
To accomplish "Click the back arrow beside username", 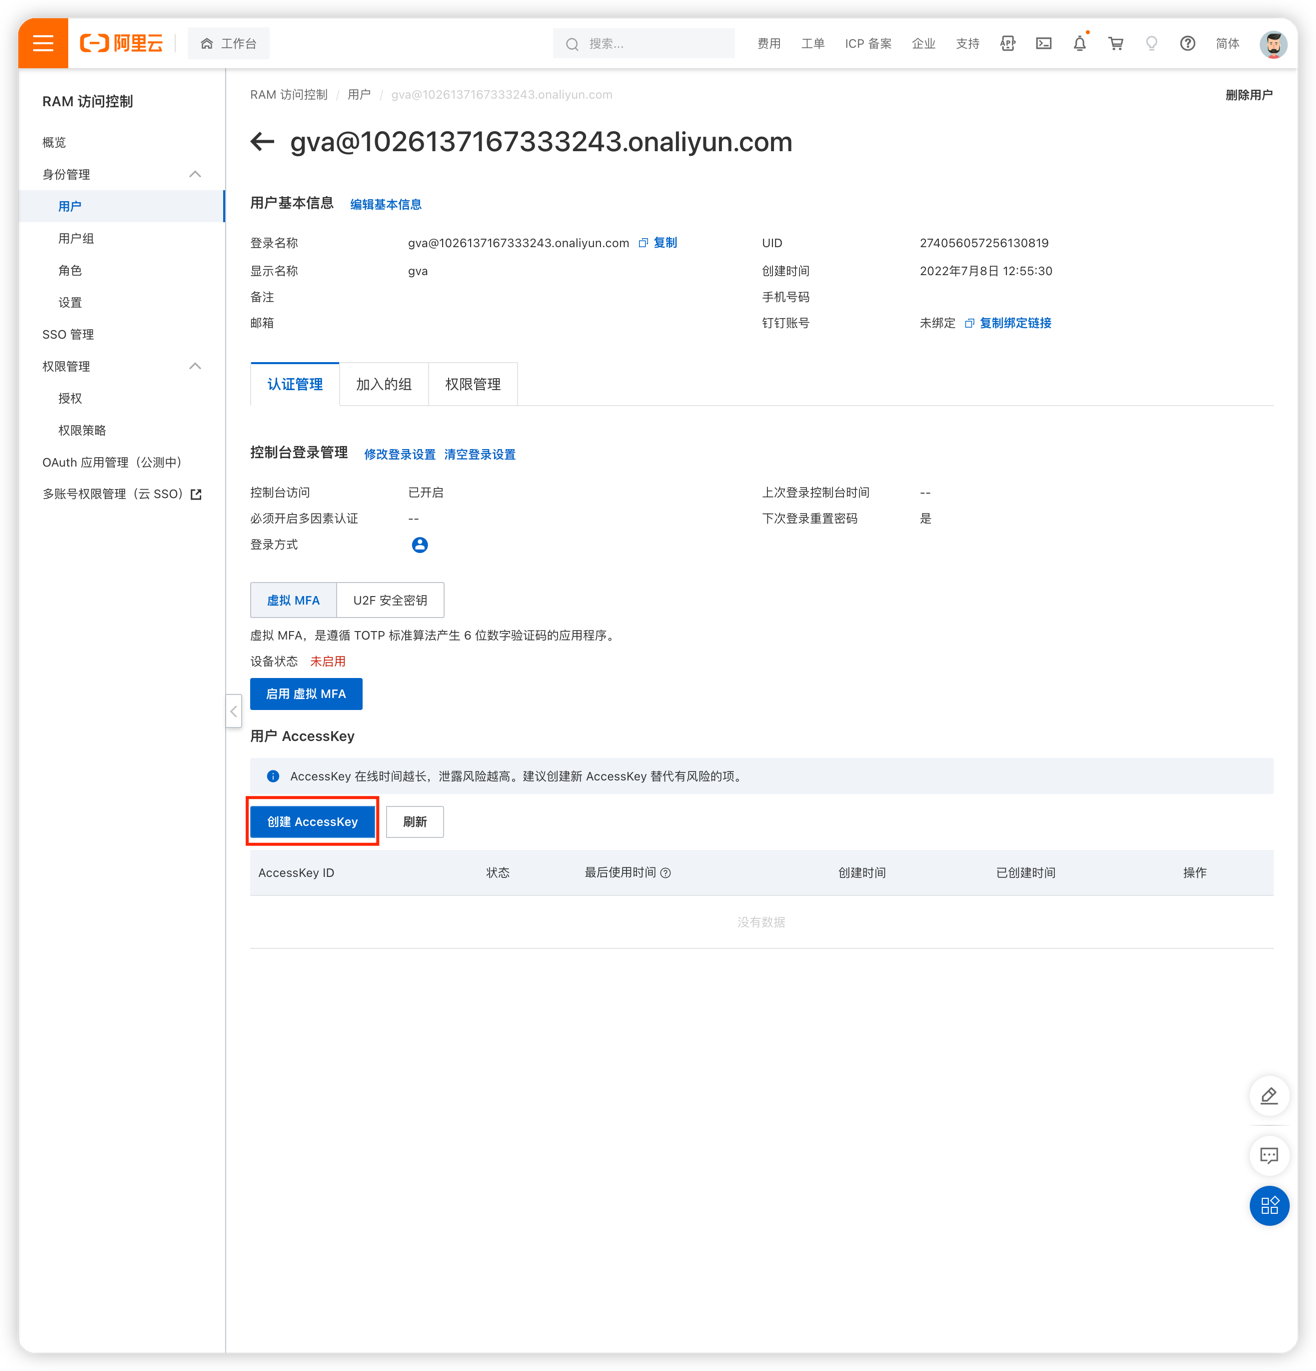I will [262, 142].
